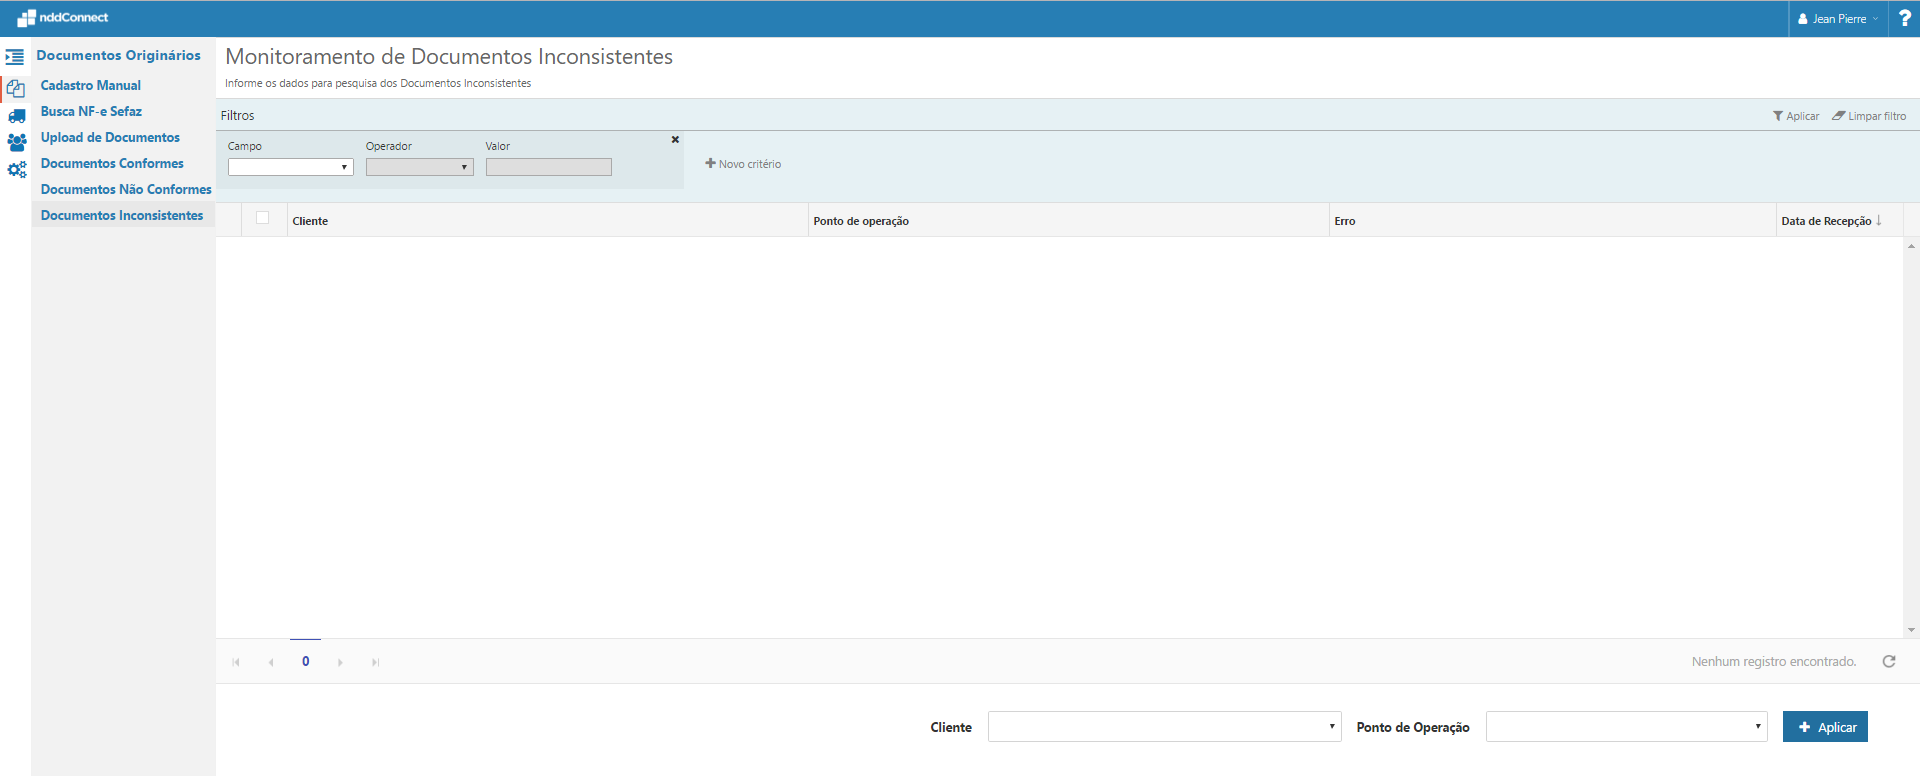Open the Campo dropdown
This screenshot has width=1920, height=776.
tap(290, 167)
